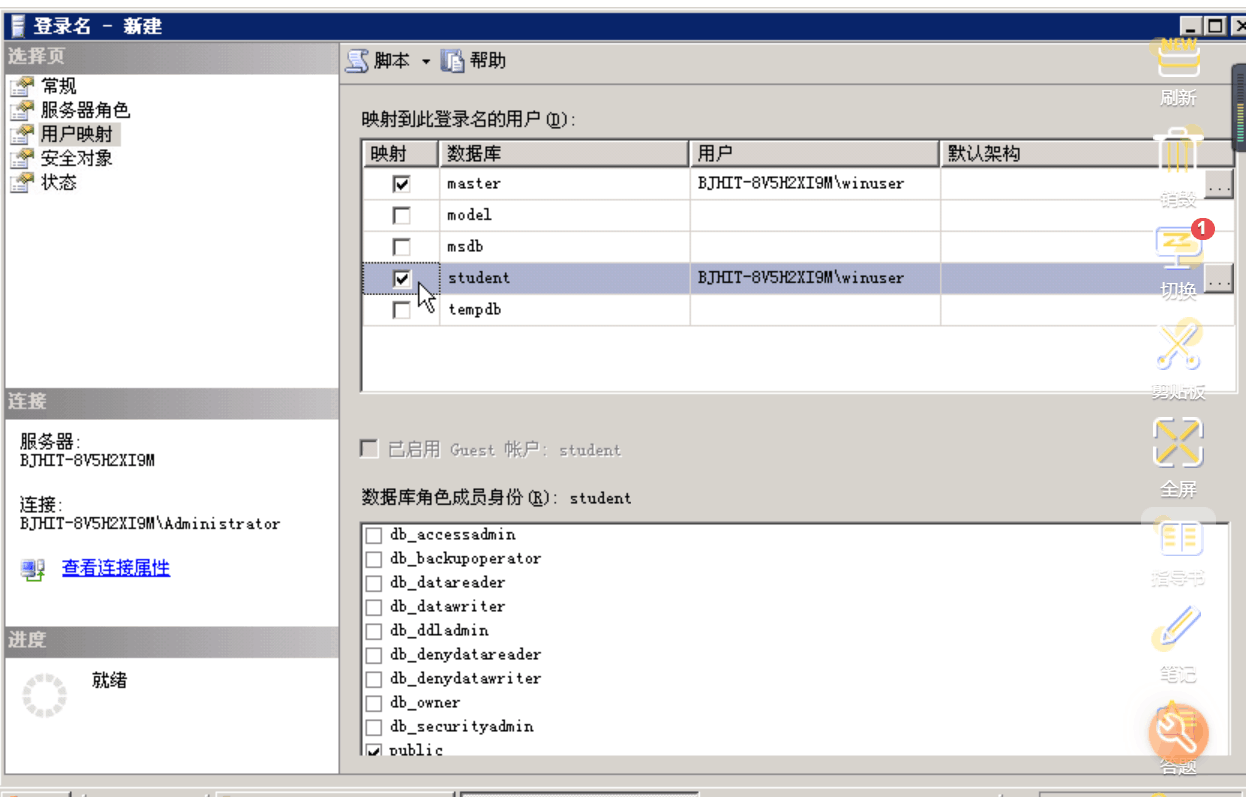1246x797 pixels.
Task: Enable db_datawriter role
Action: (x=374, y=607)
